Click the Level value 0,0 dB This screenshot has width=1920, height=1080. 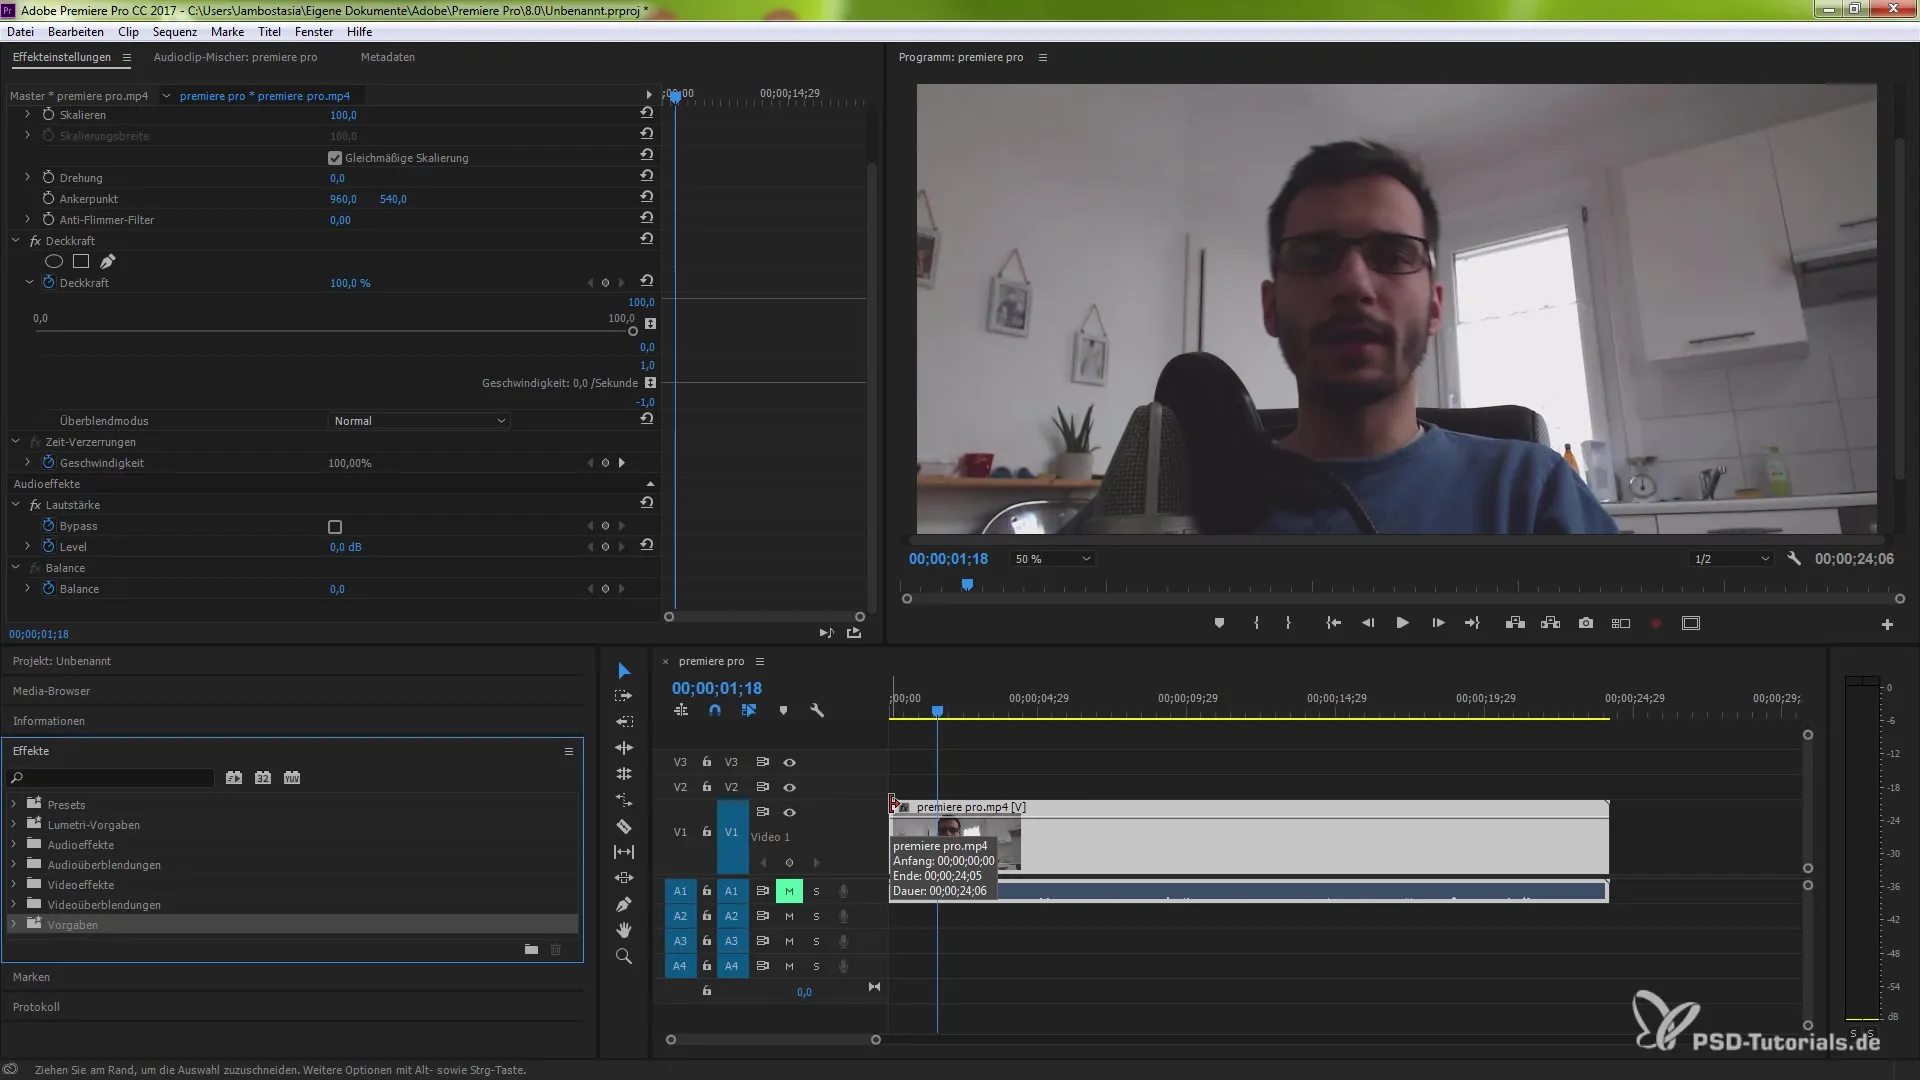346,547
